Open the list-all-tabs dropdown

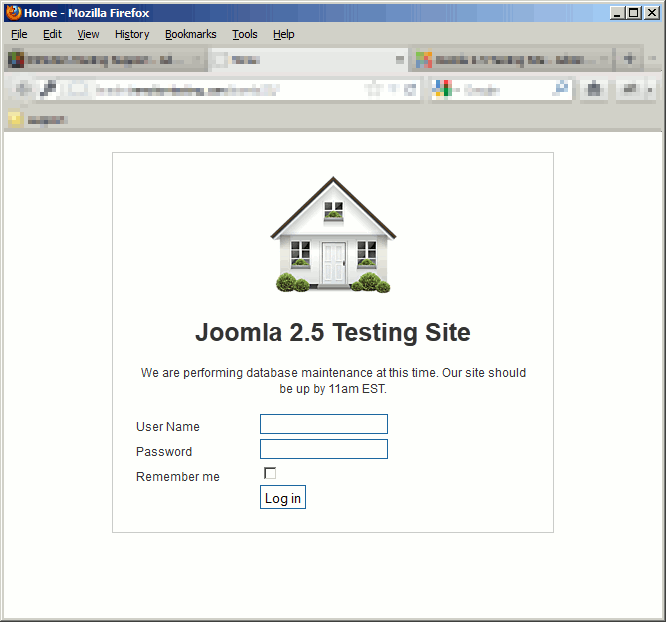point(652,59)
